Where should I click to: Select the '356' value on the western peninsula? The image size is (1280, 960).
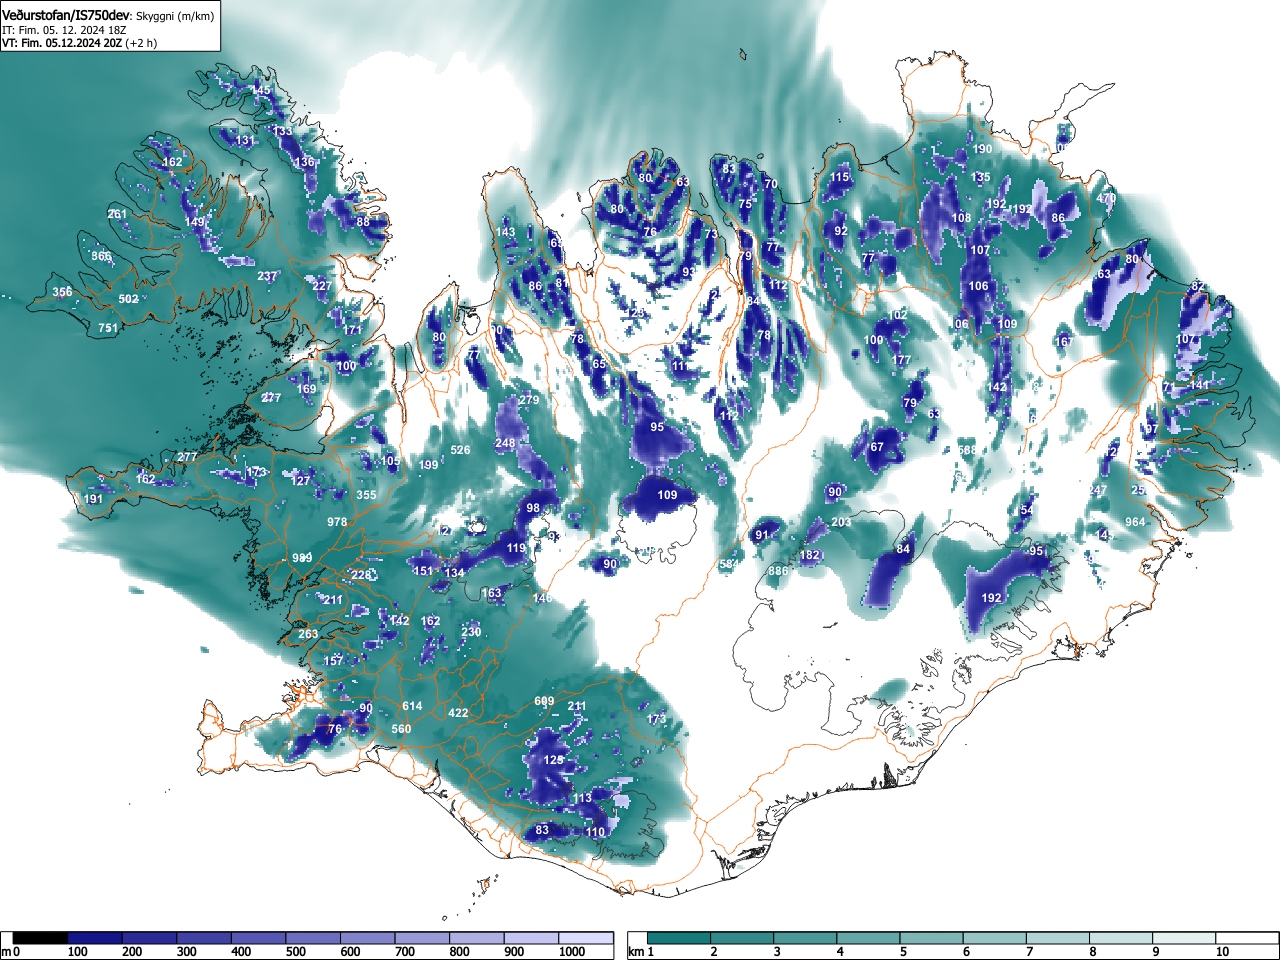(62, 292)
